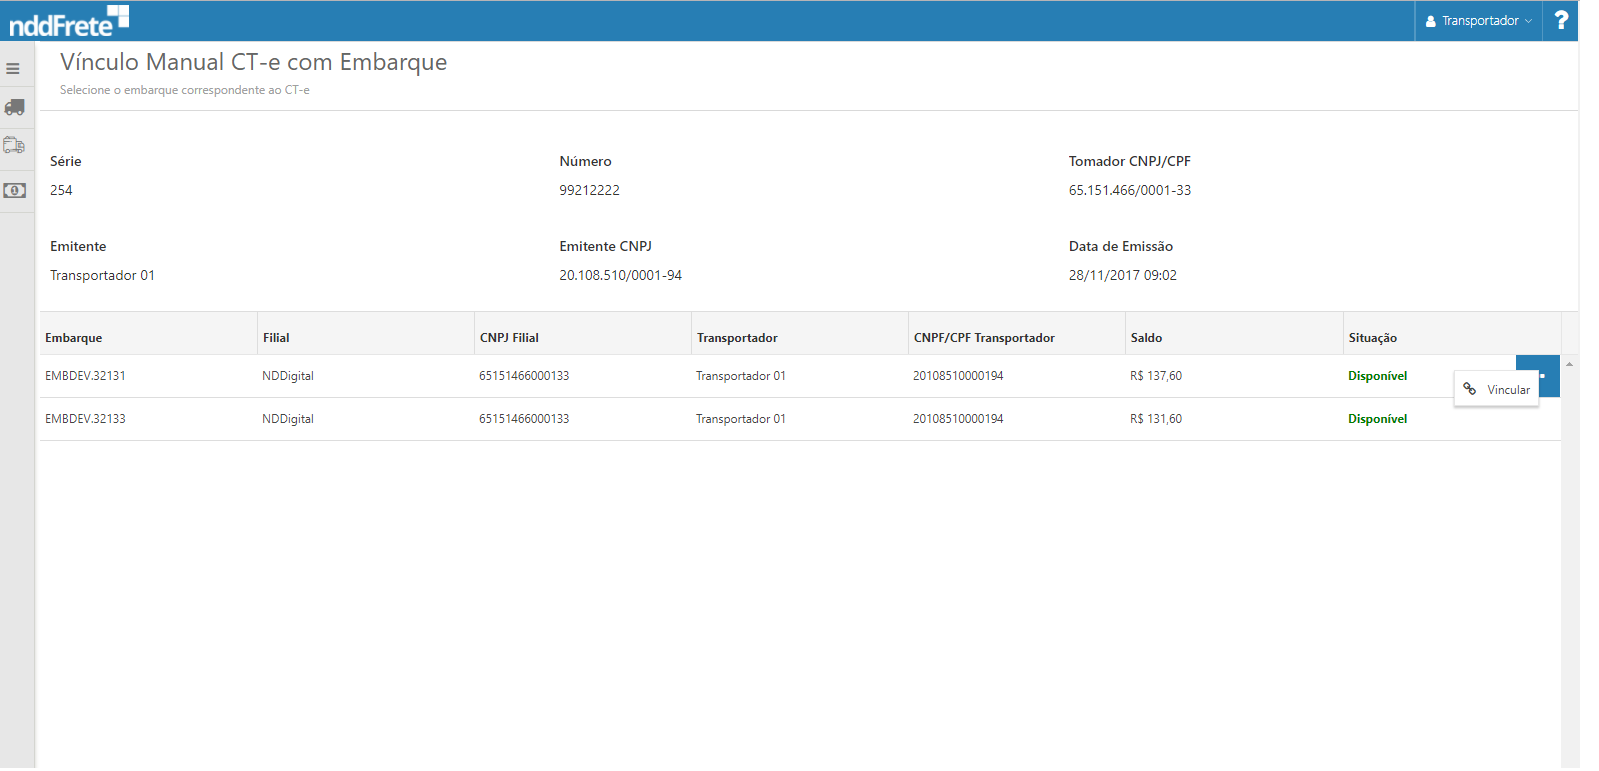
Task: Click the table scrollbar up arrow
Action: point(1569,364)
